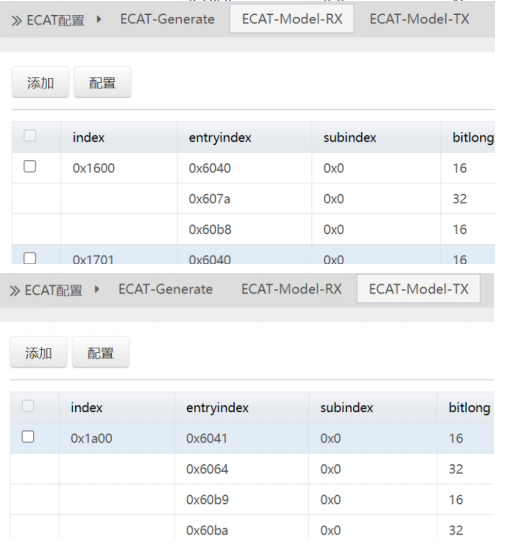Click the 配置 button in RX panel
512x549 pixels.
pos(102,82)
